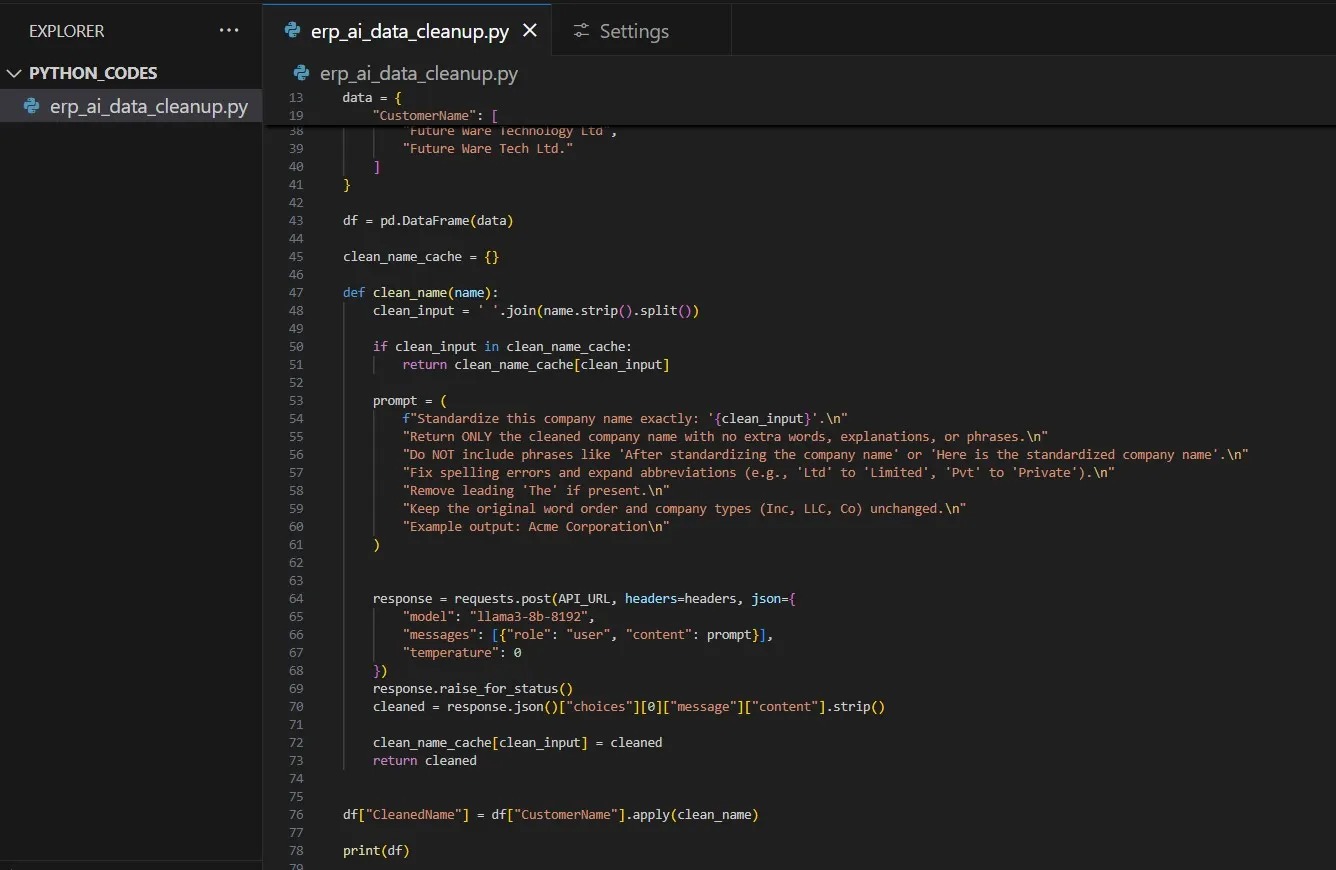Image resolution: width=1336 pixels, height=870 pixels.
Task: Click the Python file icon in the Explorer tree
Action: point(31,106)
